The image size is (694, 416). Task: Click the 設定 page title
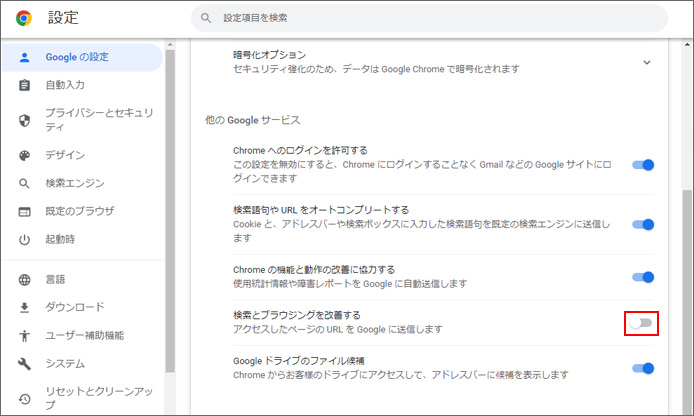click(63, 18)
